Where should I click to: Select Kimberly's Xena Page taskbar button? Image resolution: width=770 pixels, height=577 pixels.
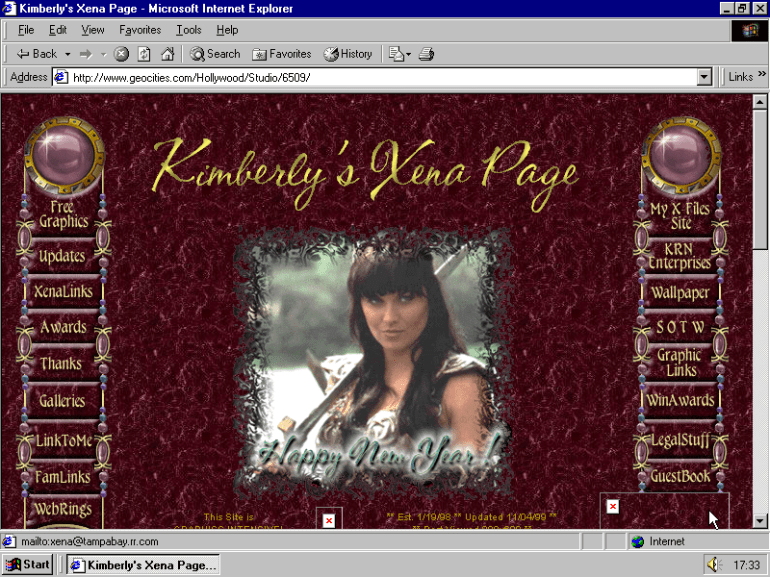click(x=143, y=565)
